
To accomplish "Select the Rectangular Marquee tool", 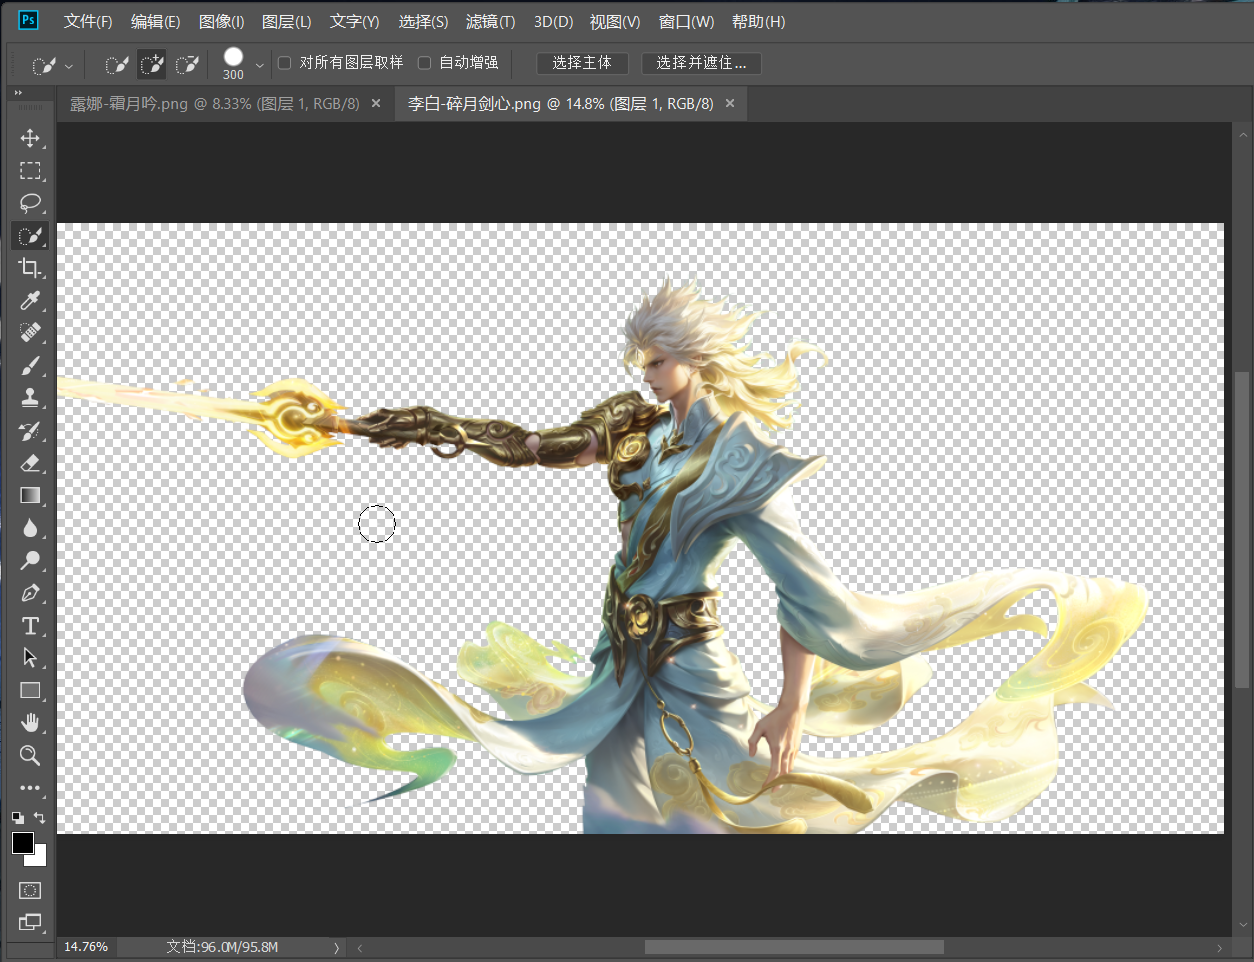I will 30,171.
